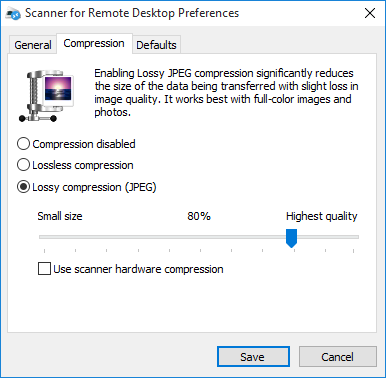The height and width of the screenshot is (378, 386).
Task: Switch to the General tab
Action: [33, 45]
